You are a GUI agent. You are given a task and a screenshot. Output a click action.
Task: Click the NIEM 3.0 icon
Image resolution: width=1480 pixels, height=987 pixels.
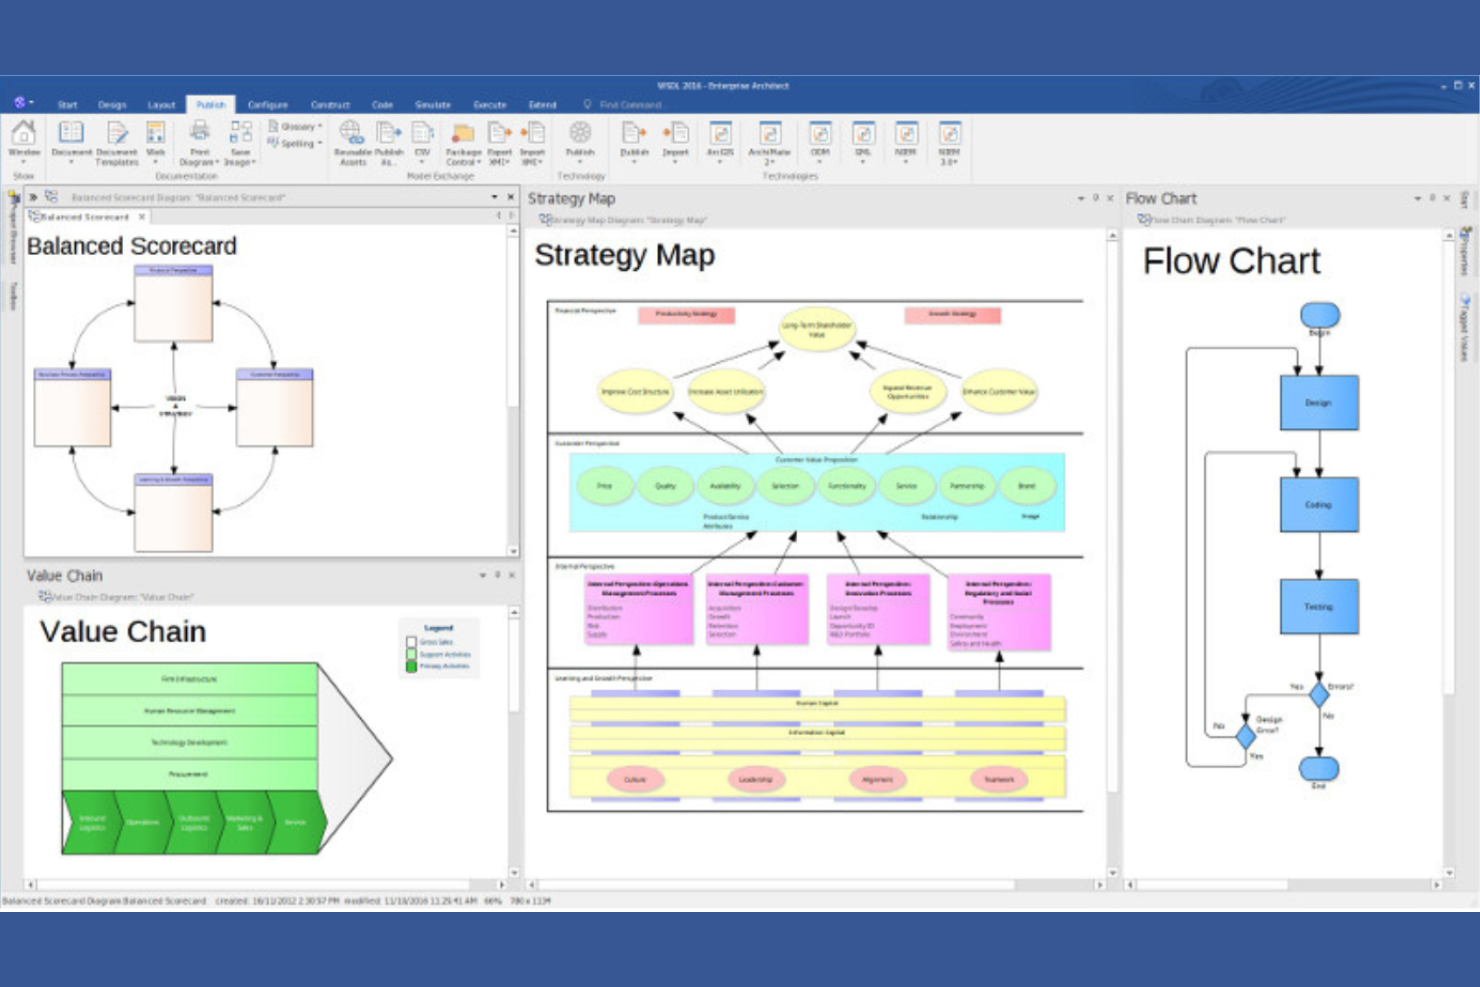948,140
